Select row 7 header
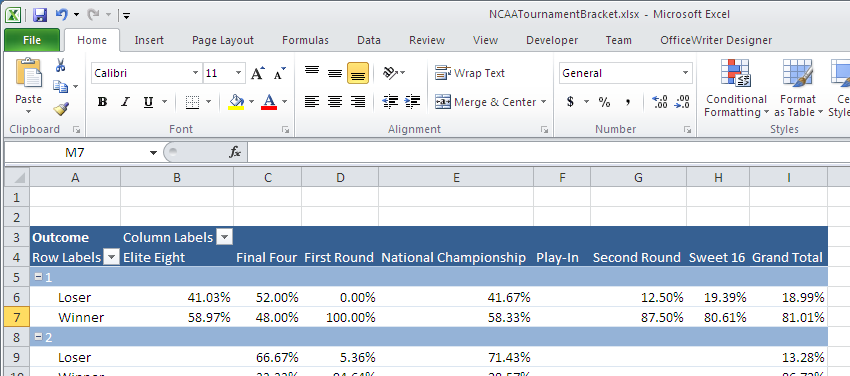 (17, 317)
